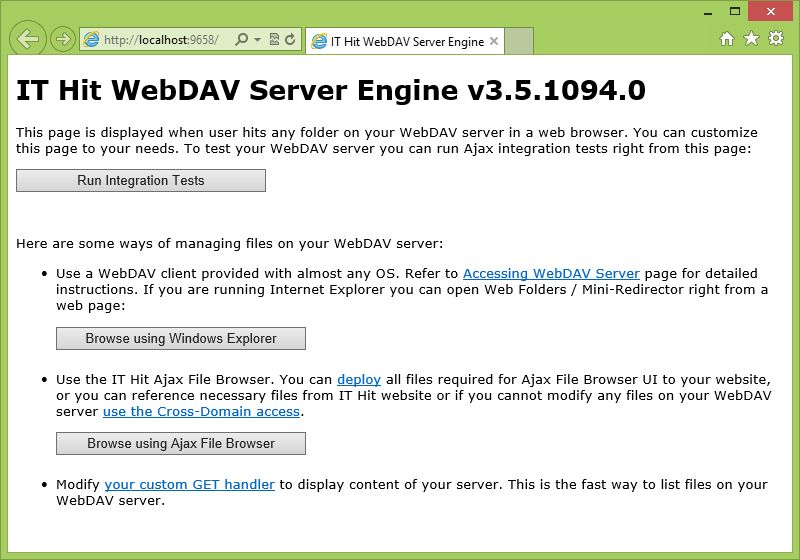This screenshot has height=560, width=800.
Task: Open the Accessing WebDAV Server link
Action: [x=551, y=274]
